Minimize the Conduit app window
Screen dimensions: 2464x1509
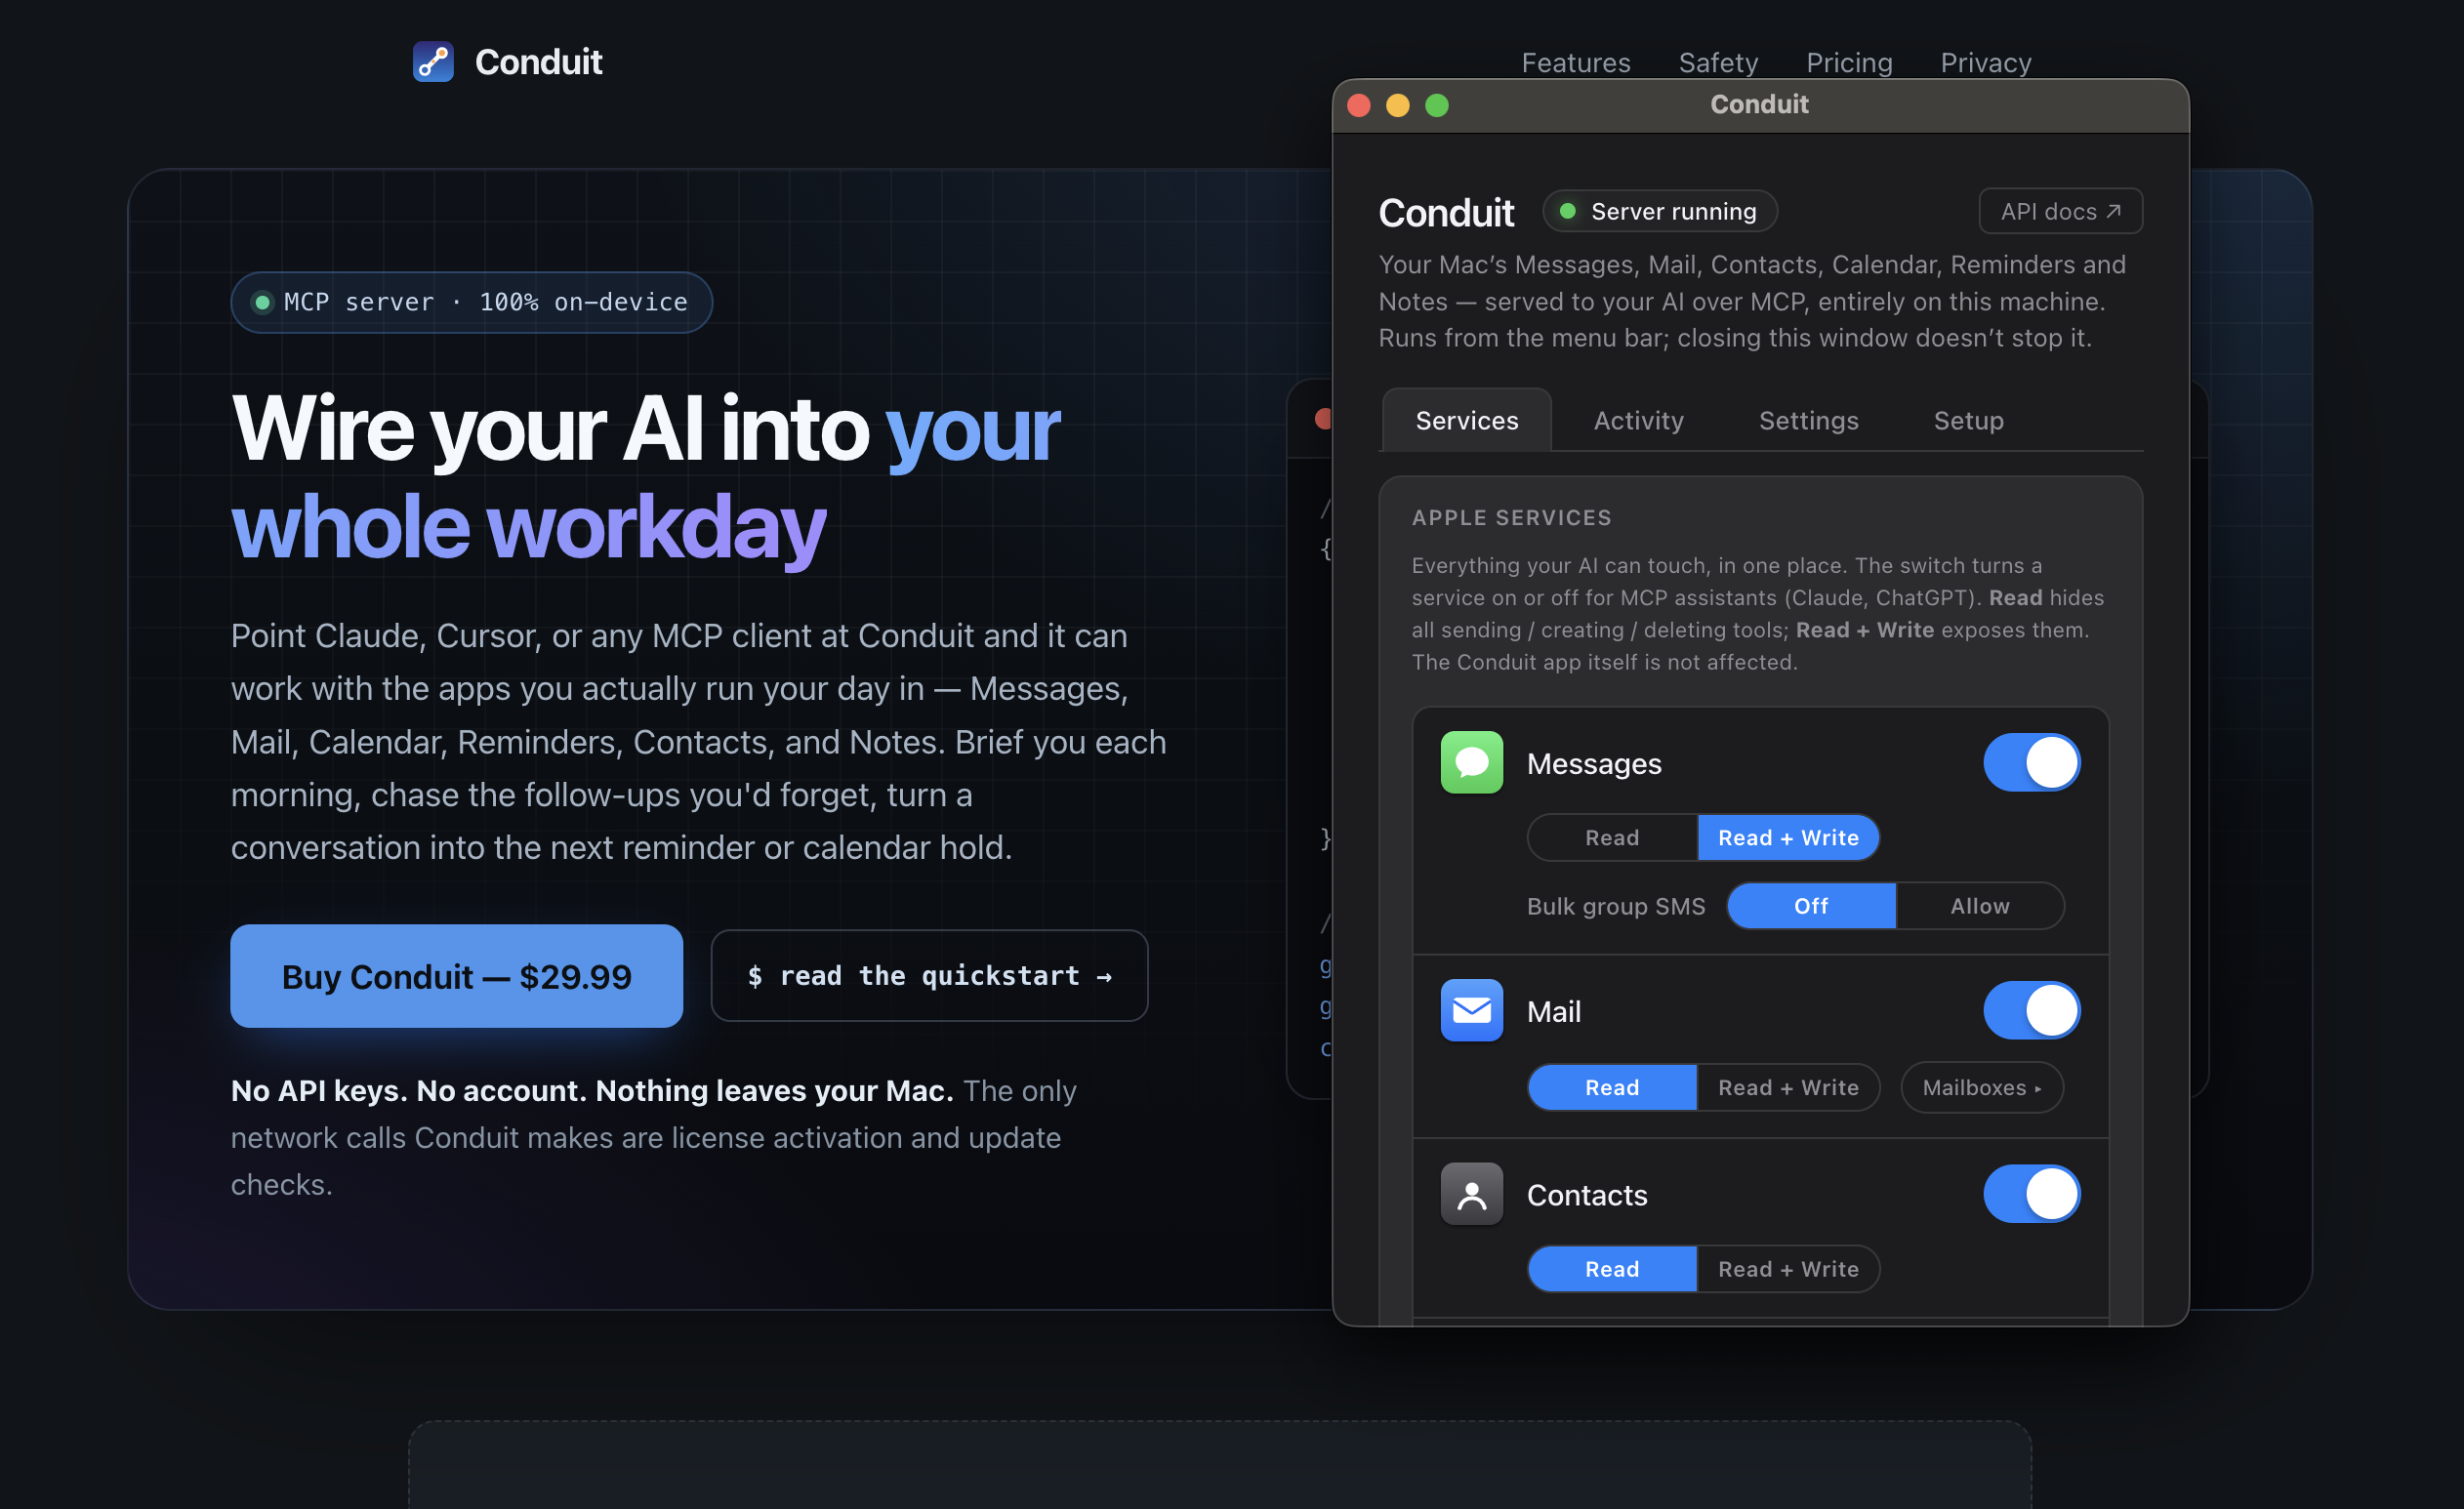(x=1398, y=105)
